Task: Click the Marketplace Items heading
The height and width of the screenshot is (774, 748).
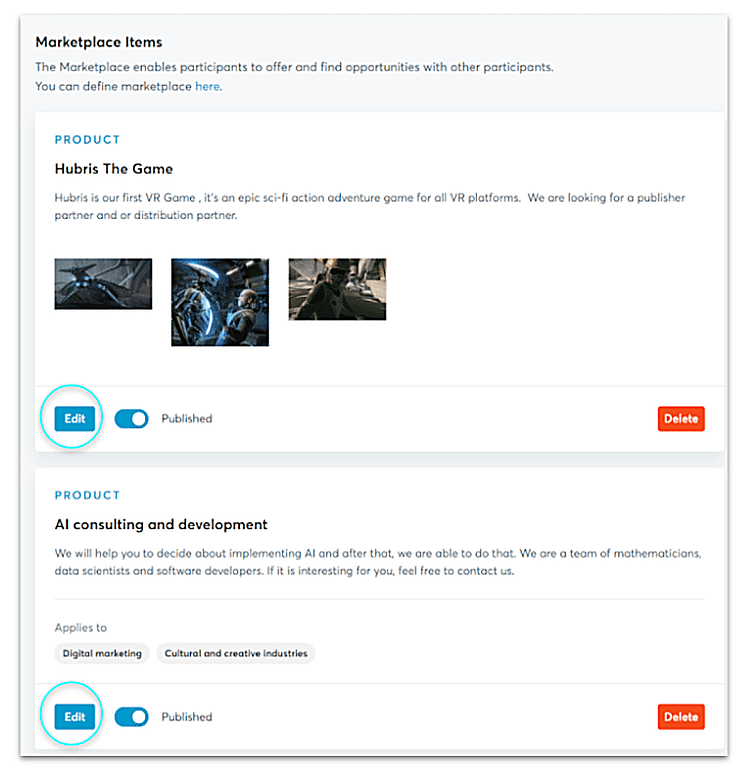Action: pos(99,42)
